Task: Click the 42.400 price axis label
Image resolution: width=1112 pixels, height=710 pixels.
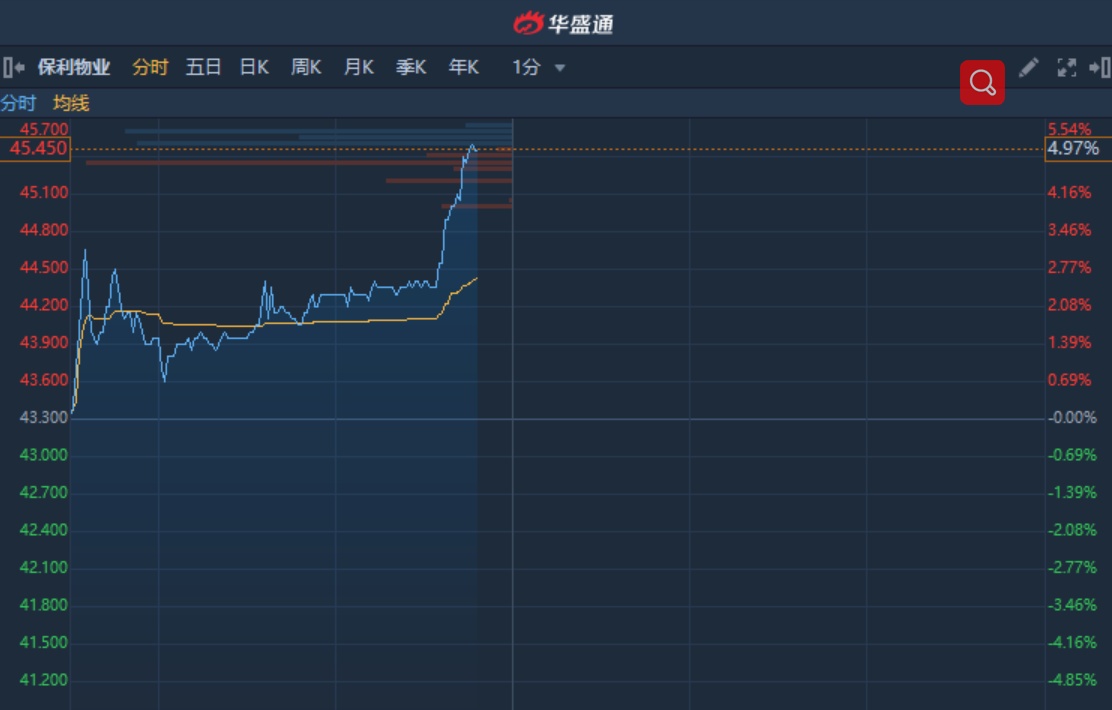Action: coord(43,531)
